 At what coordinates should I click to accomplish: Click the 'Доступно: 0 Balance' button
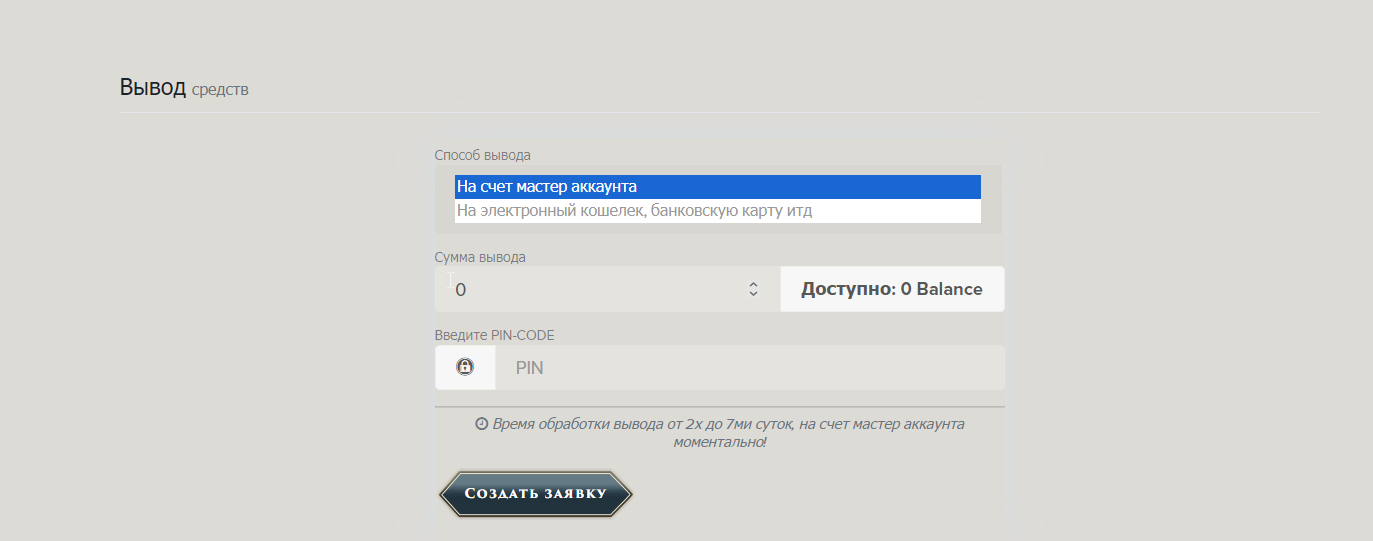click(x=892, y=289)
